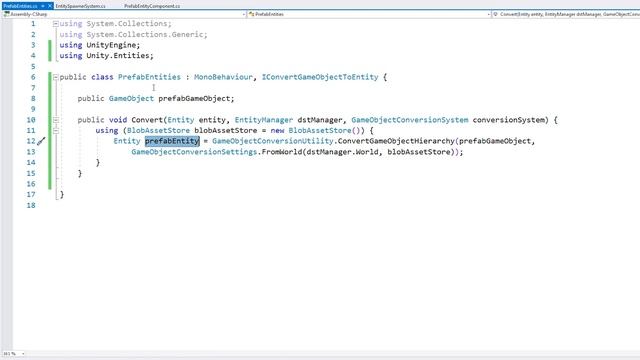Collapse the using BlobAssetStore block

56,131
